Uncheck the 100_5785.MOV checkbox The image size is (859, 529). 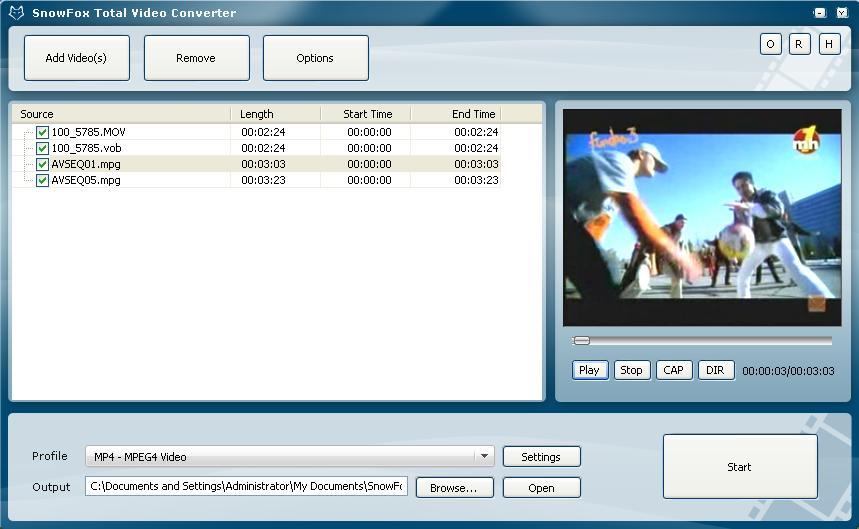pos(42,132)
